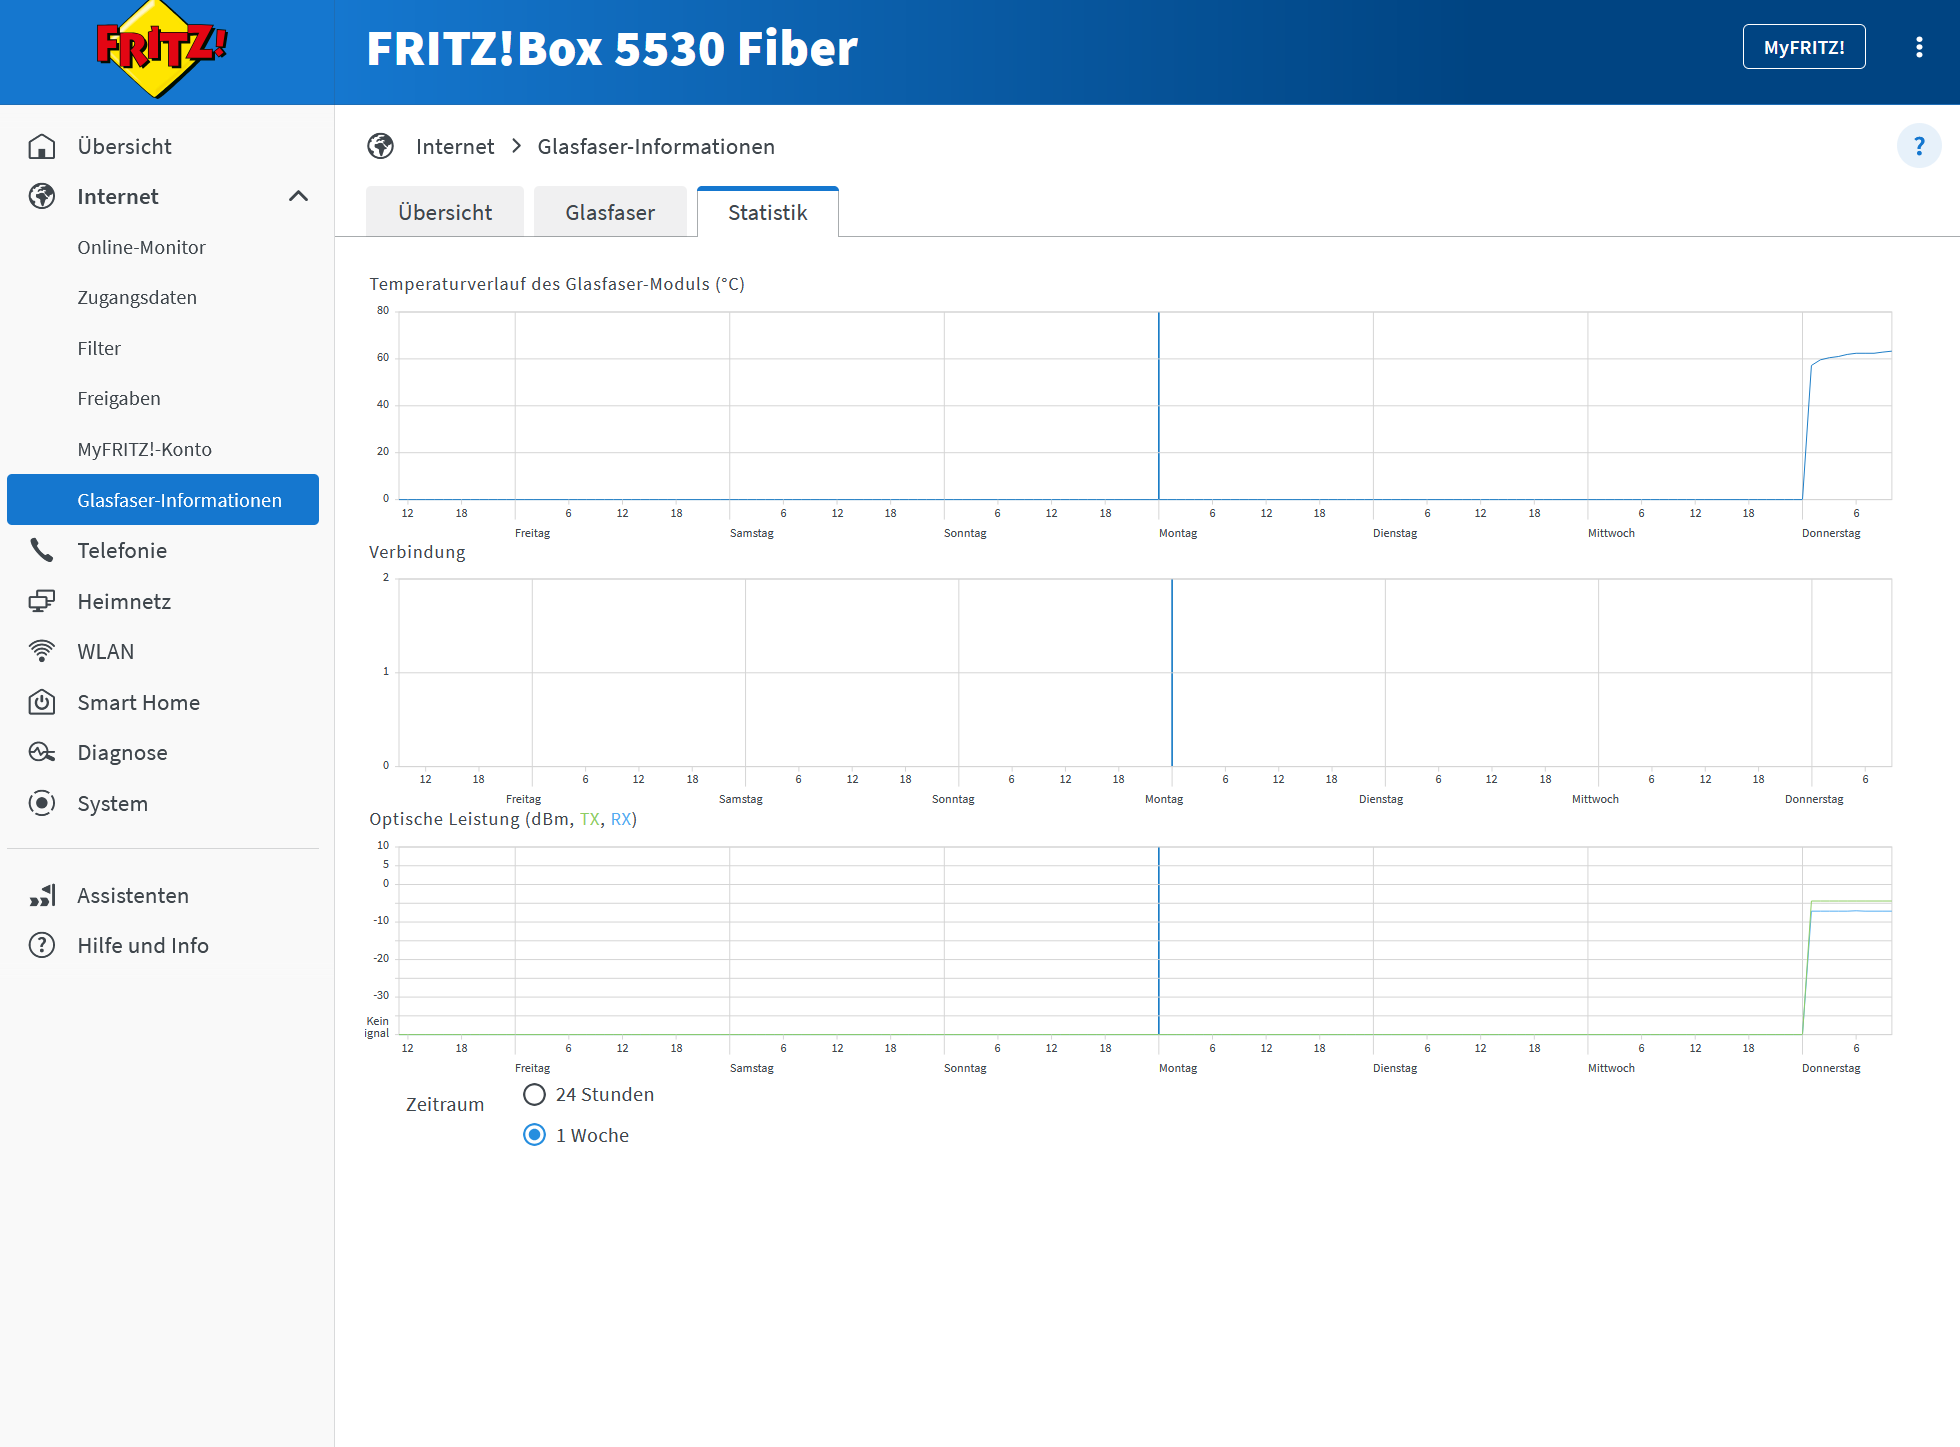Switch to the Übersicht tab
The width and height of the screenshot is (1960, 1447).
tap(445, 212)
